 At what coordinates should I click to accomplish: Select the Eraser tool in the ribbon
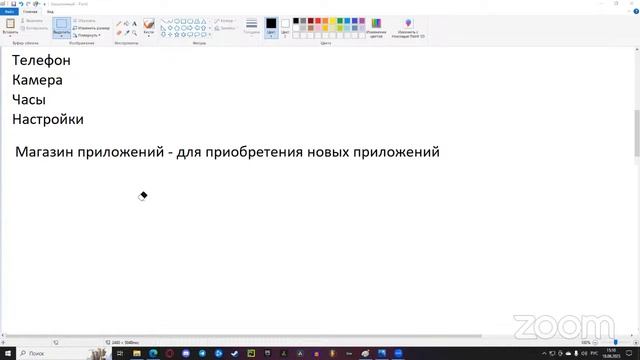(x=119, y=33)
